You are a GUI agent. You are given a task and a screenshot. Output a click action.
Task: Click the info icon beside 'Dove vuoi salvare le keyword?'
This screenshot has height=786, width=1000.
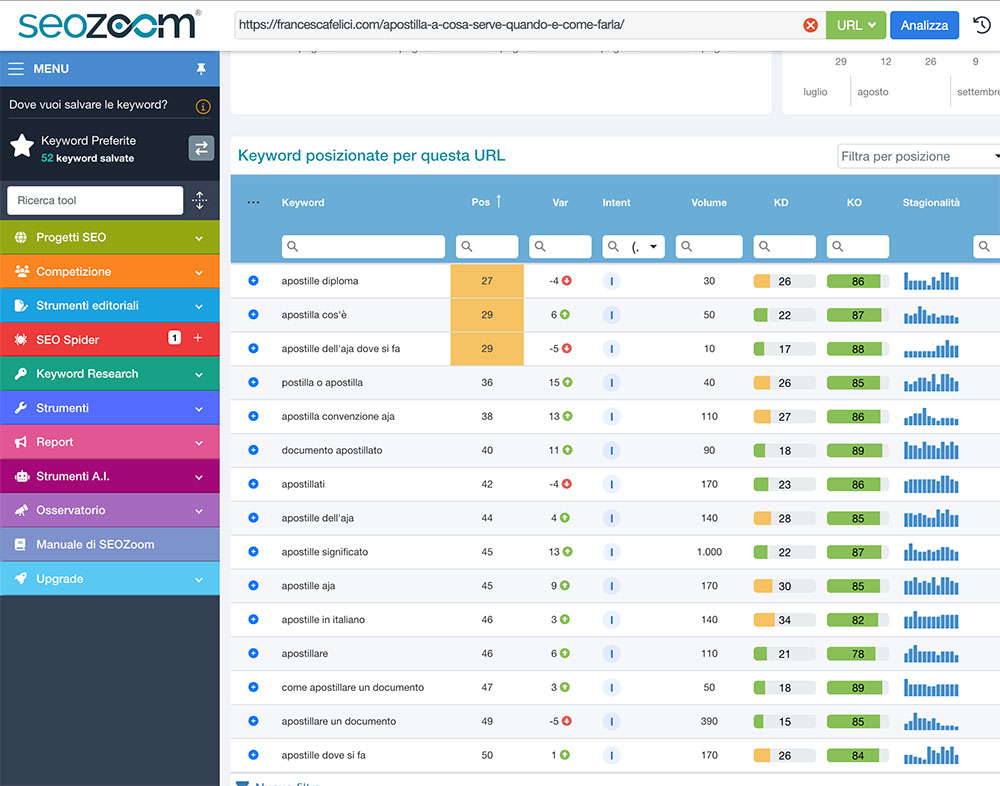[203, 107]
